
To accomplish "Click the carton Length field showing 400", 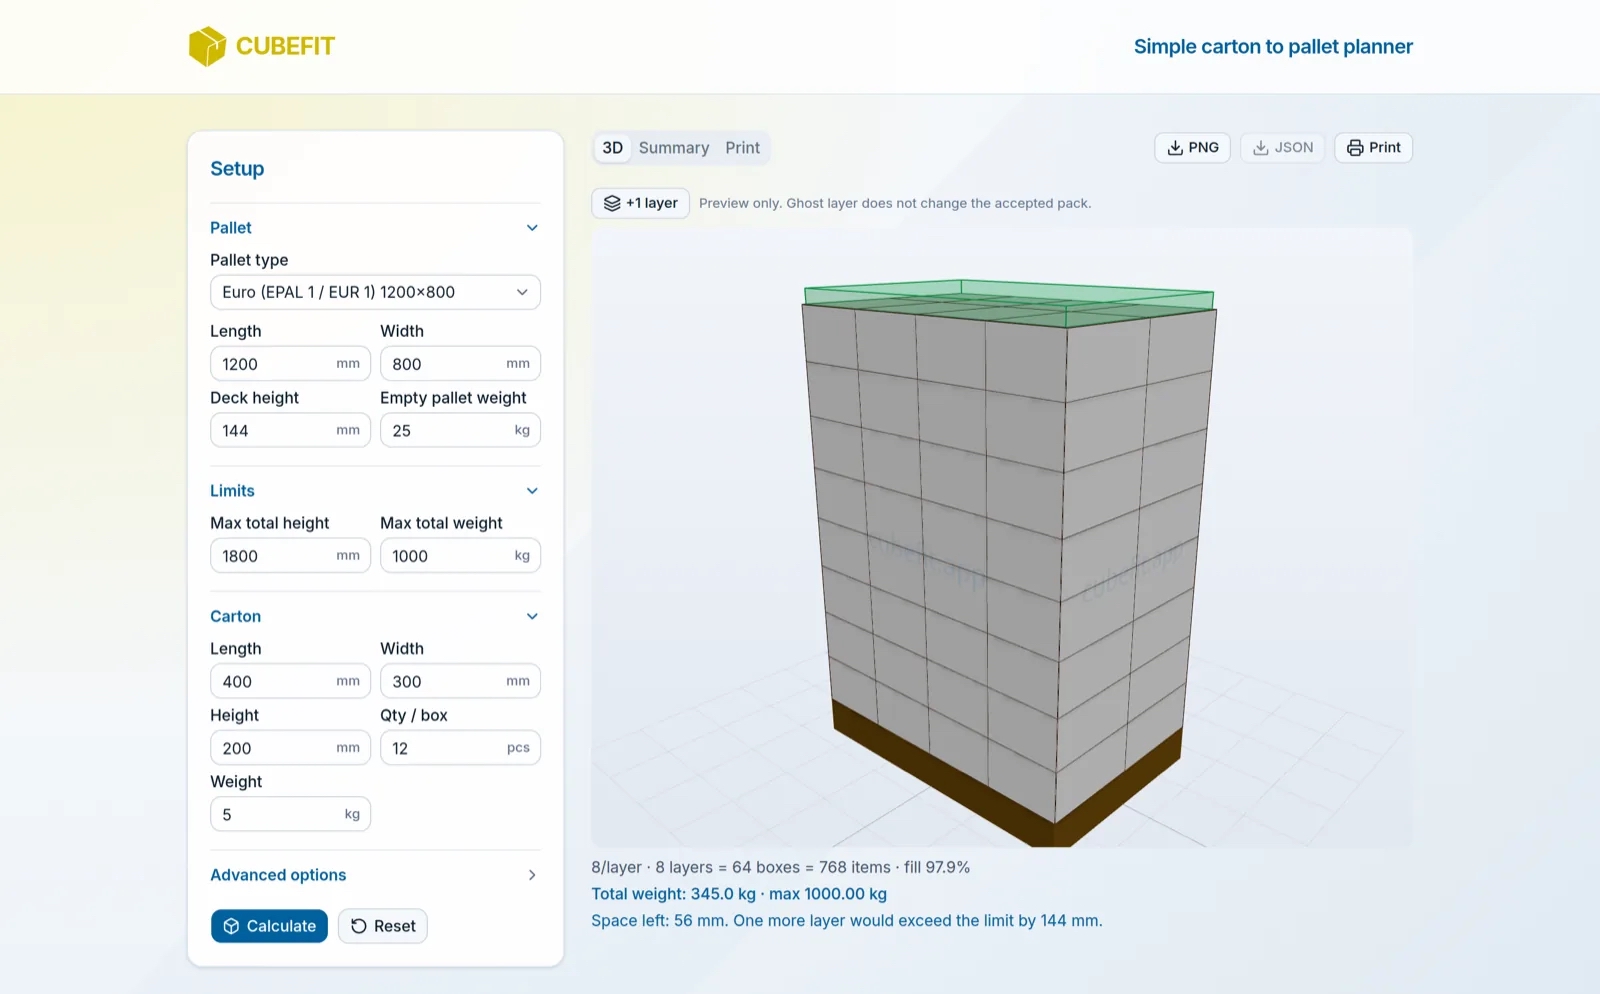I will coord(290,682).
